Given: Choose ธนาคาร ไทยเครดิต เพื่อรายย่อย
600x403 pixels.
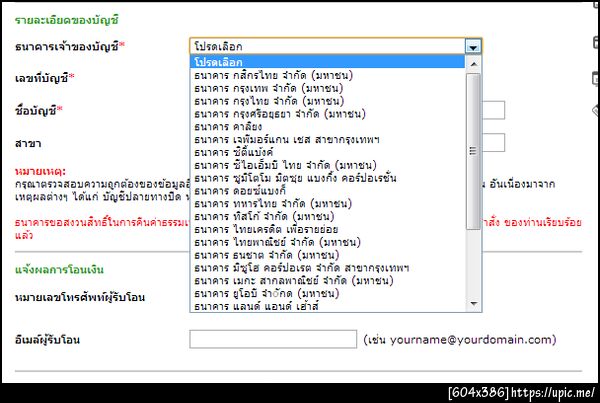Looking at the screenshot, I should (328, 229).
